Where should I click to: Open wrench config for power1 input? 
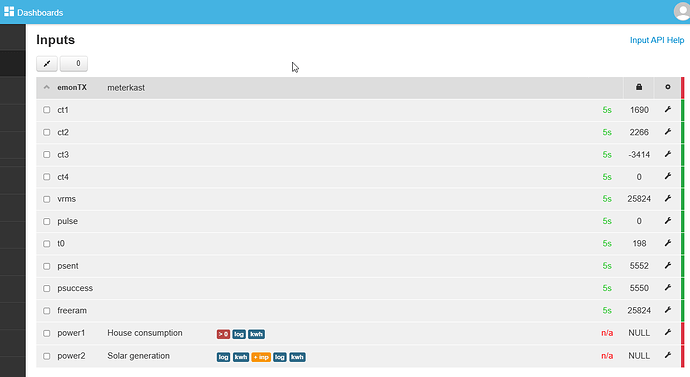click(668, 333)
